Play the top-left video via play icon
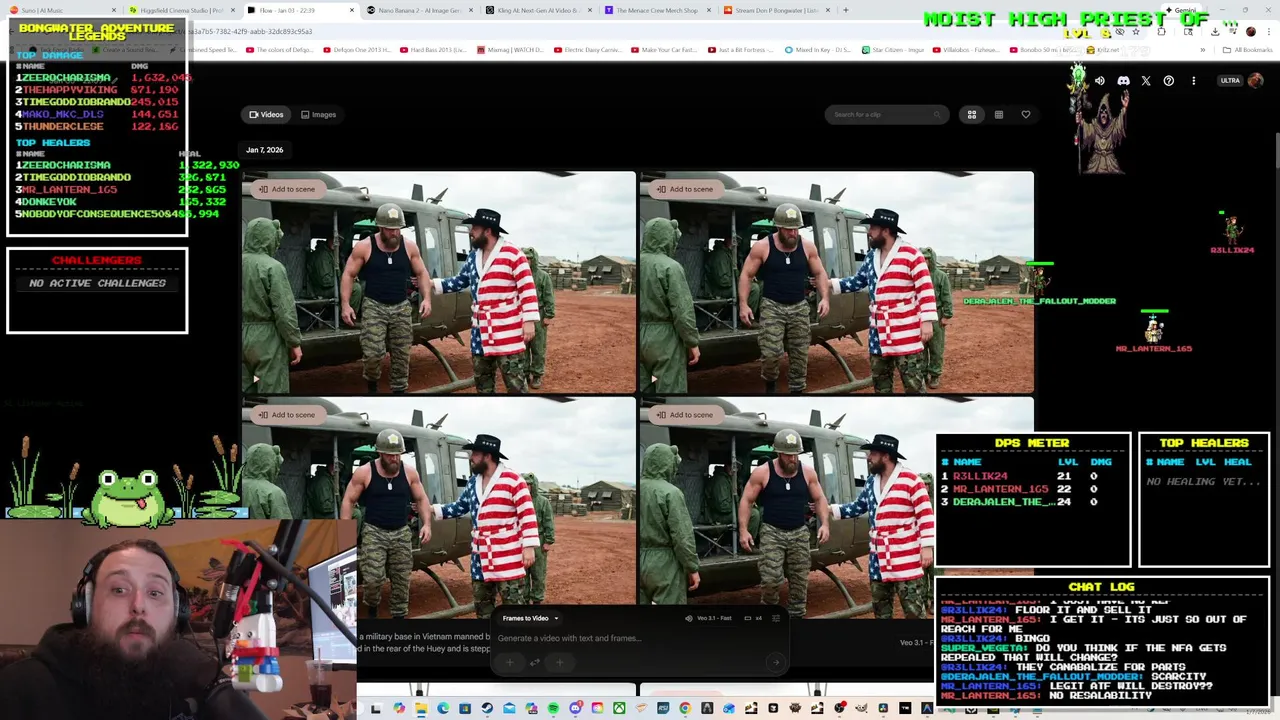The image size is (1280, 720). (x=255, y=379)
